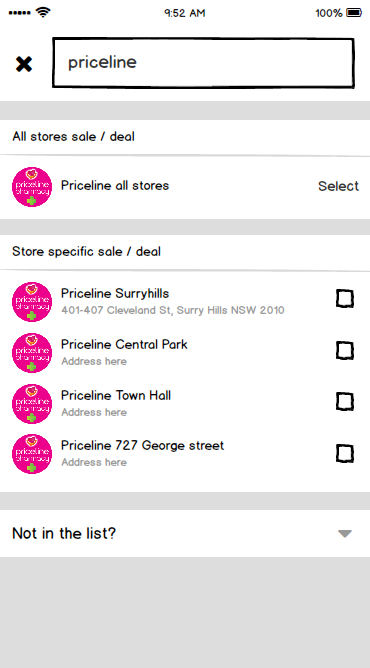This screenshot has height=668, width=370.
Task: Select the Priceline Surryhills store name
Action: [115, 294]
